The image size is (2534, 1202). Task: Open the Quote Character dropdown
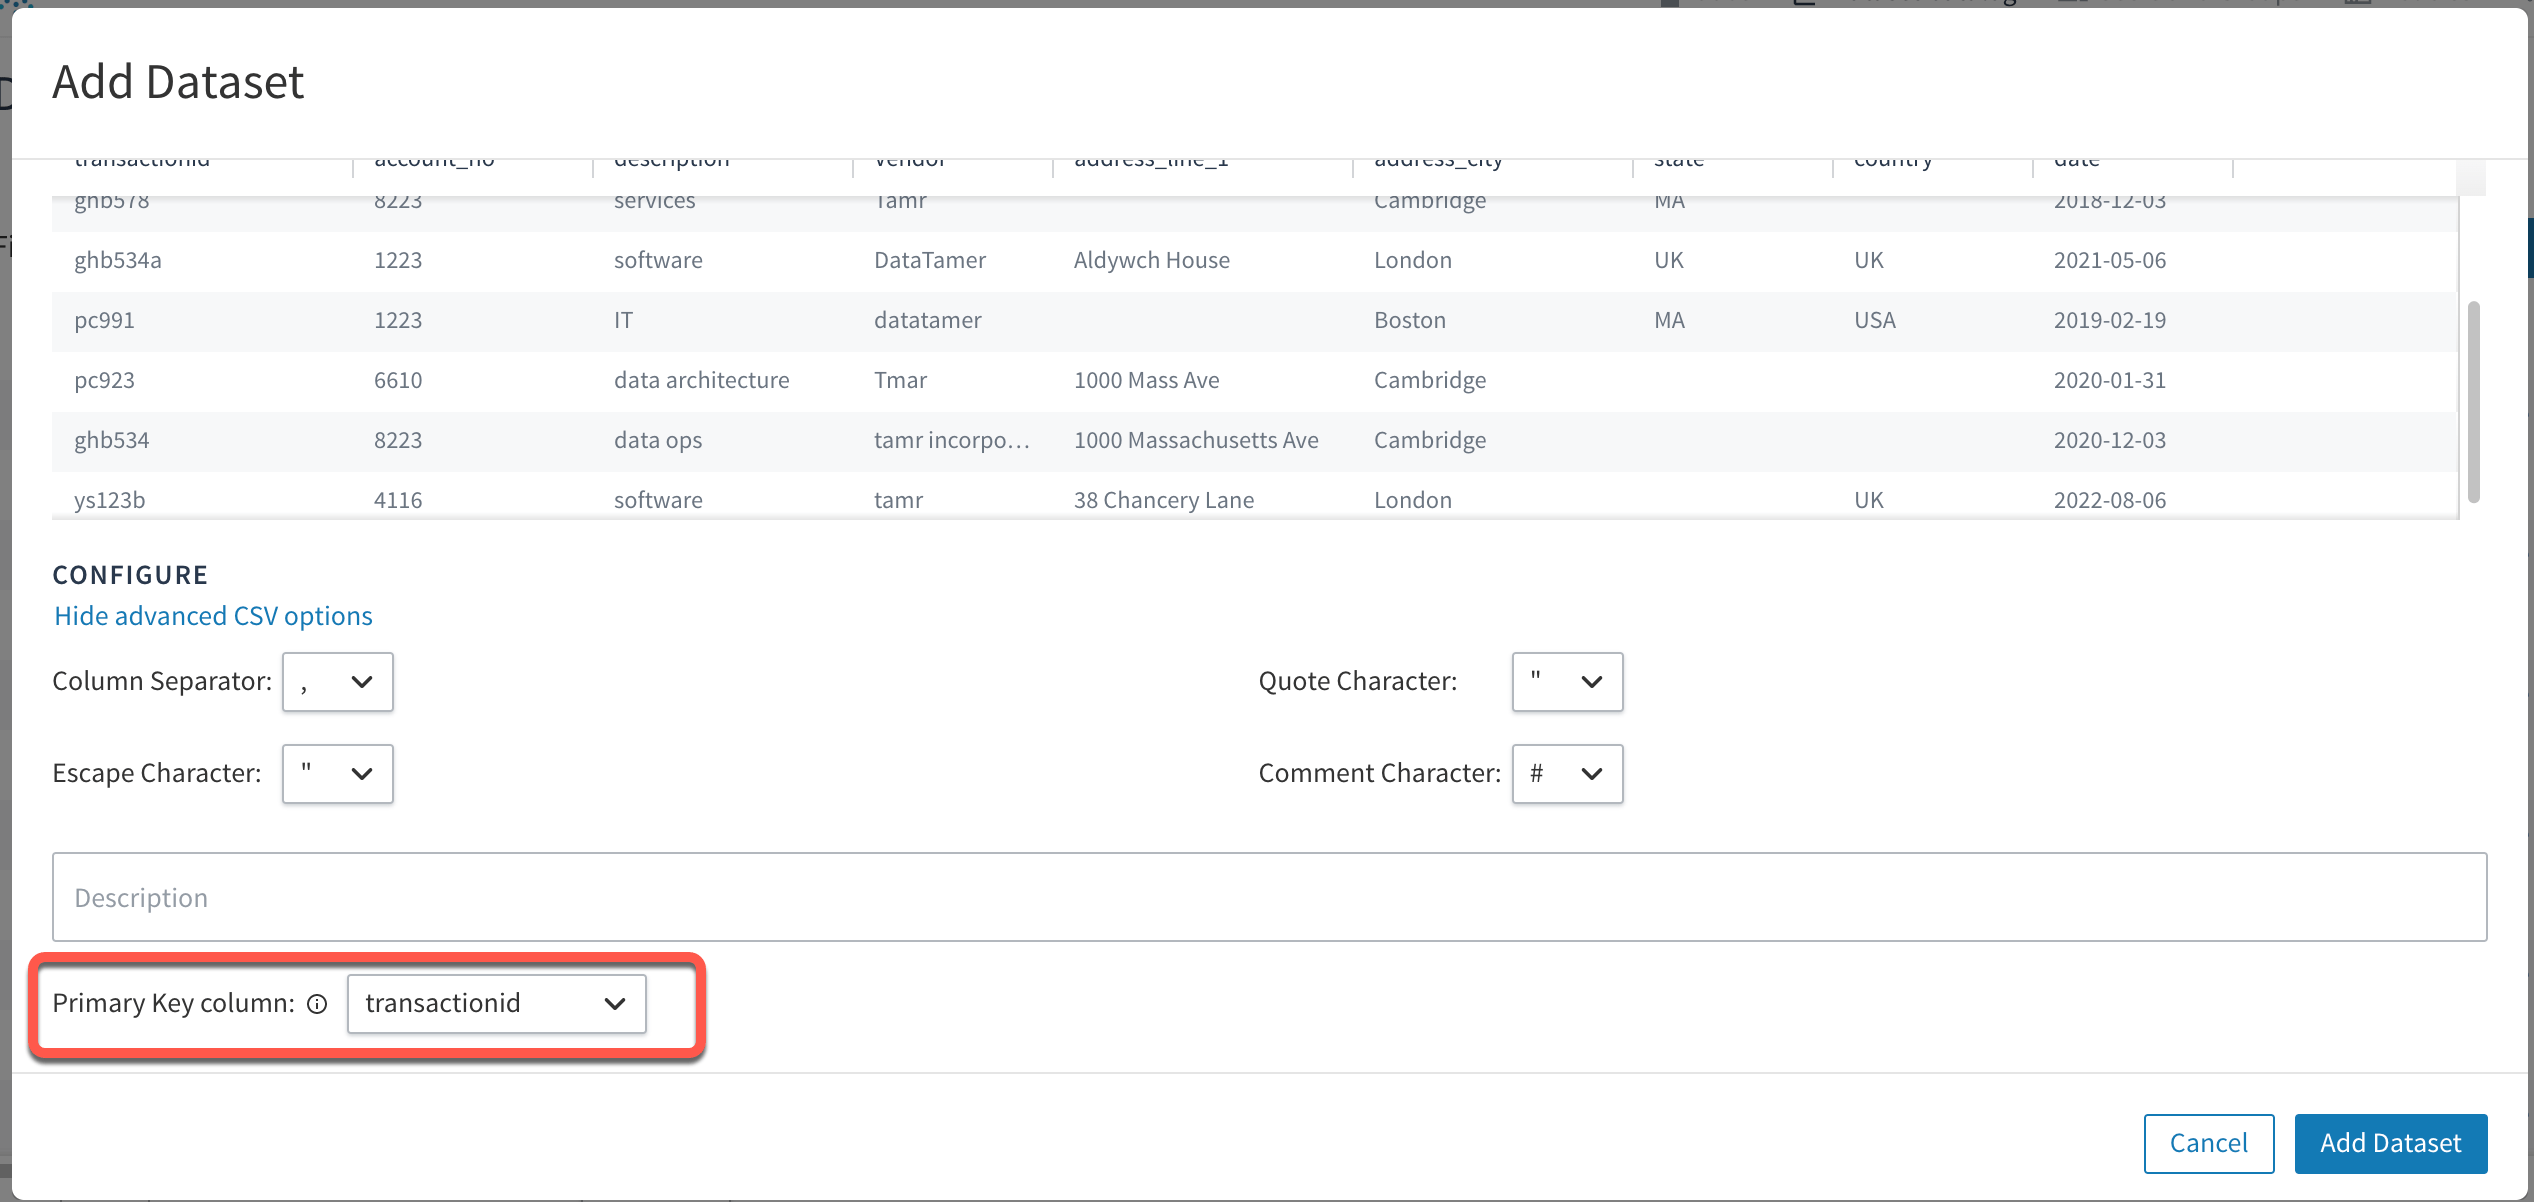coord(1566,682)
